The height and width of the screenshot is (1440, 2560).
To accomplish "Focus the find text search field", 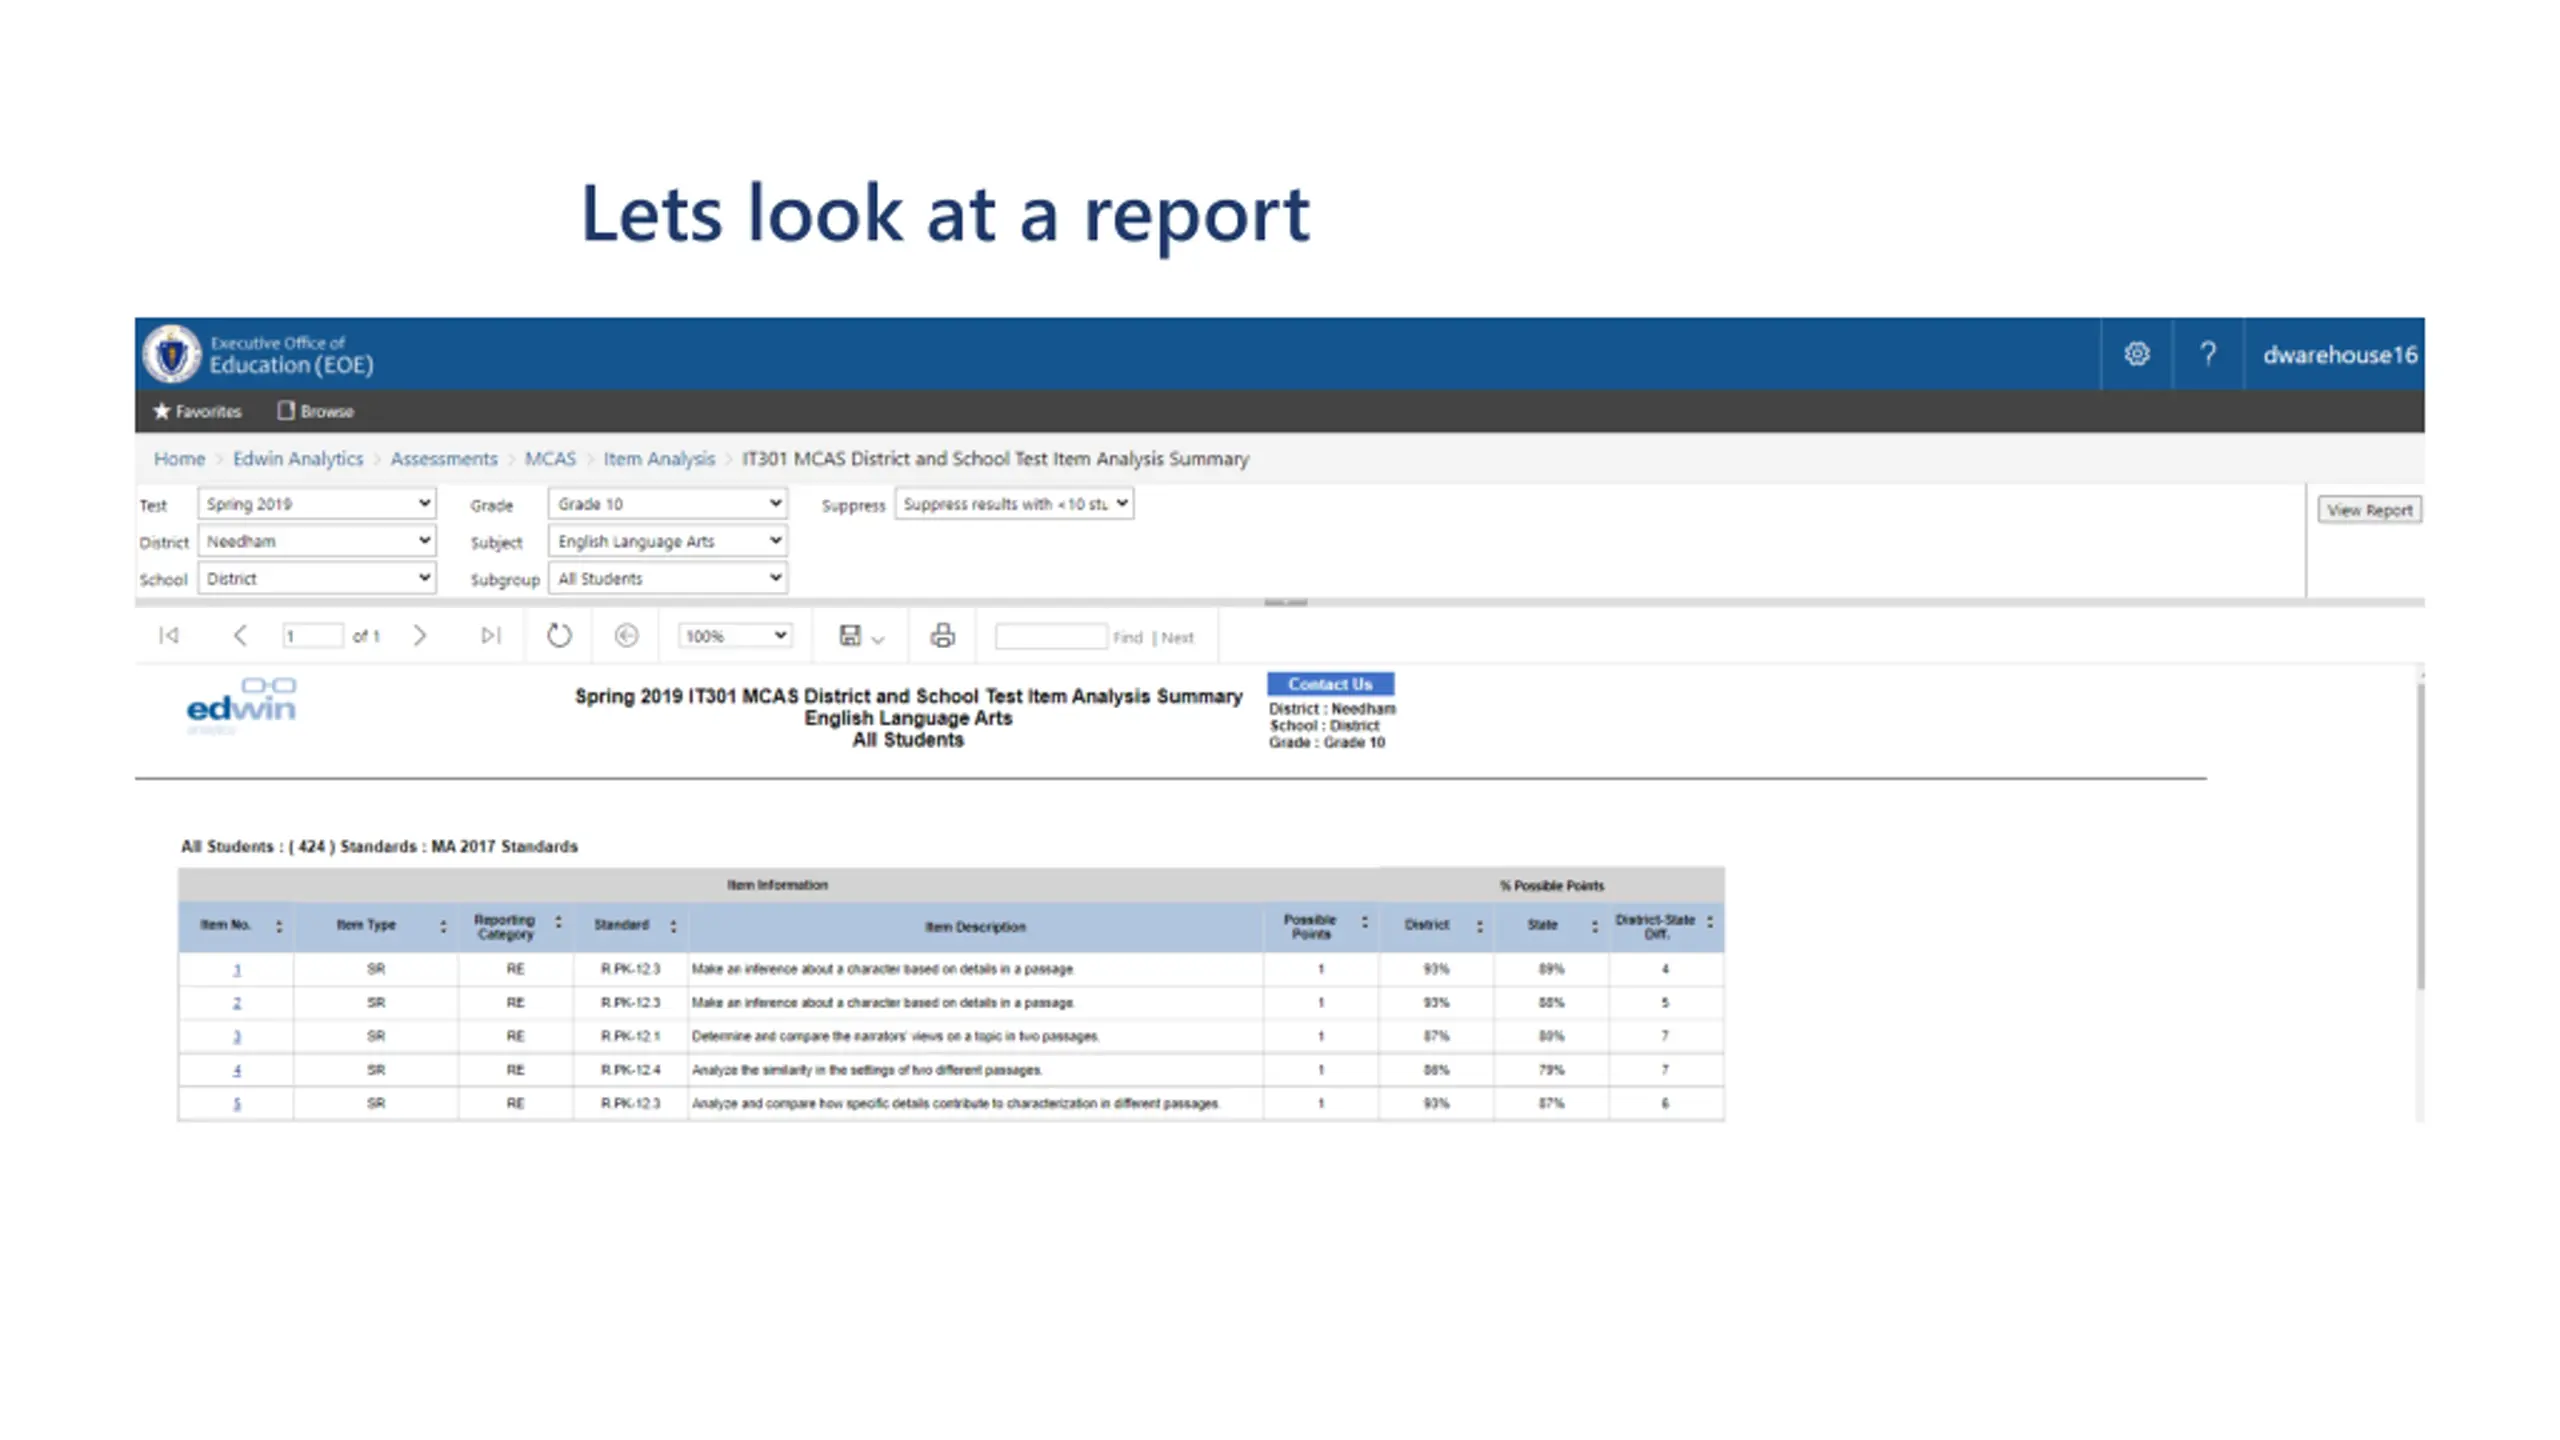I will point(1051,636).
